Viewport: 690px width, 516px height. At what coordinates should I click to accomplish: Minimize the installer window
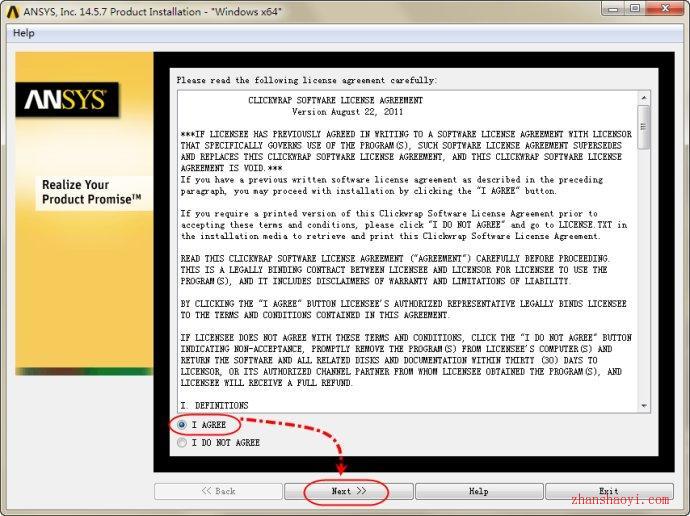click(x=613, y=8)
